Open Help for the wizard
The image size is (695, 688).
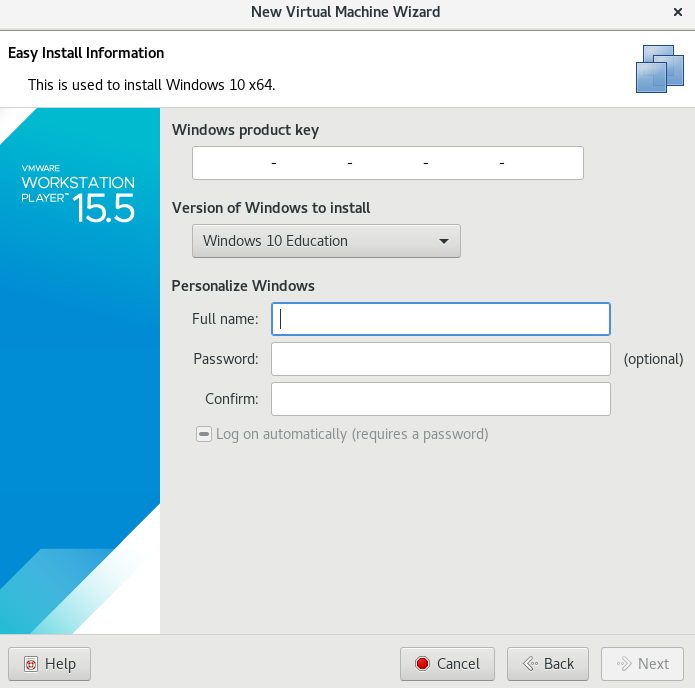point(49,664)
